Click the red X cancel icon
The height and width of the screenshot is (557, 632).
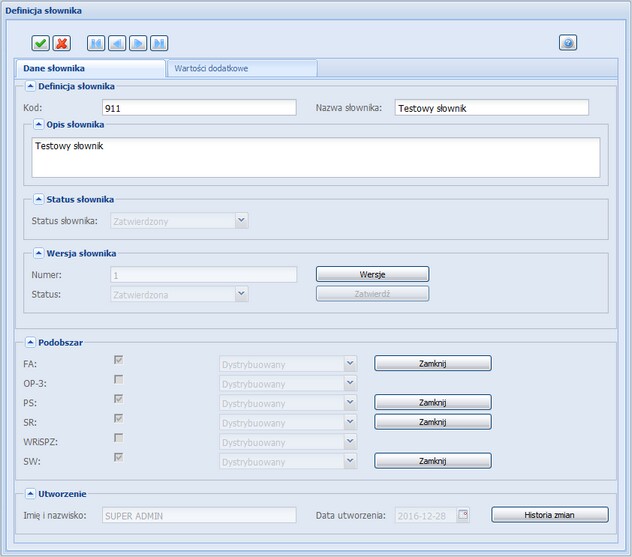point(62,43)
